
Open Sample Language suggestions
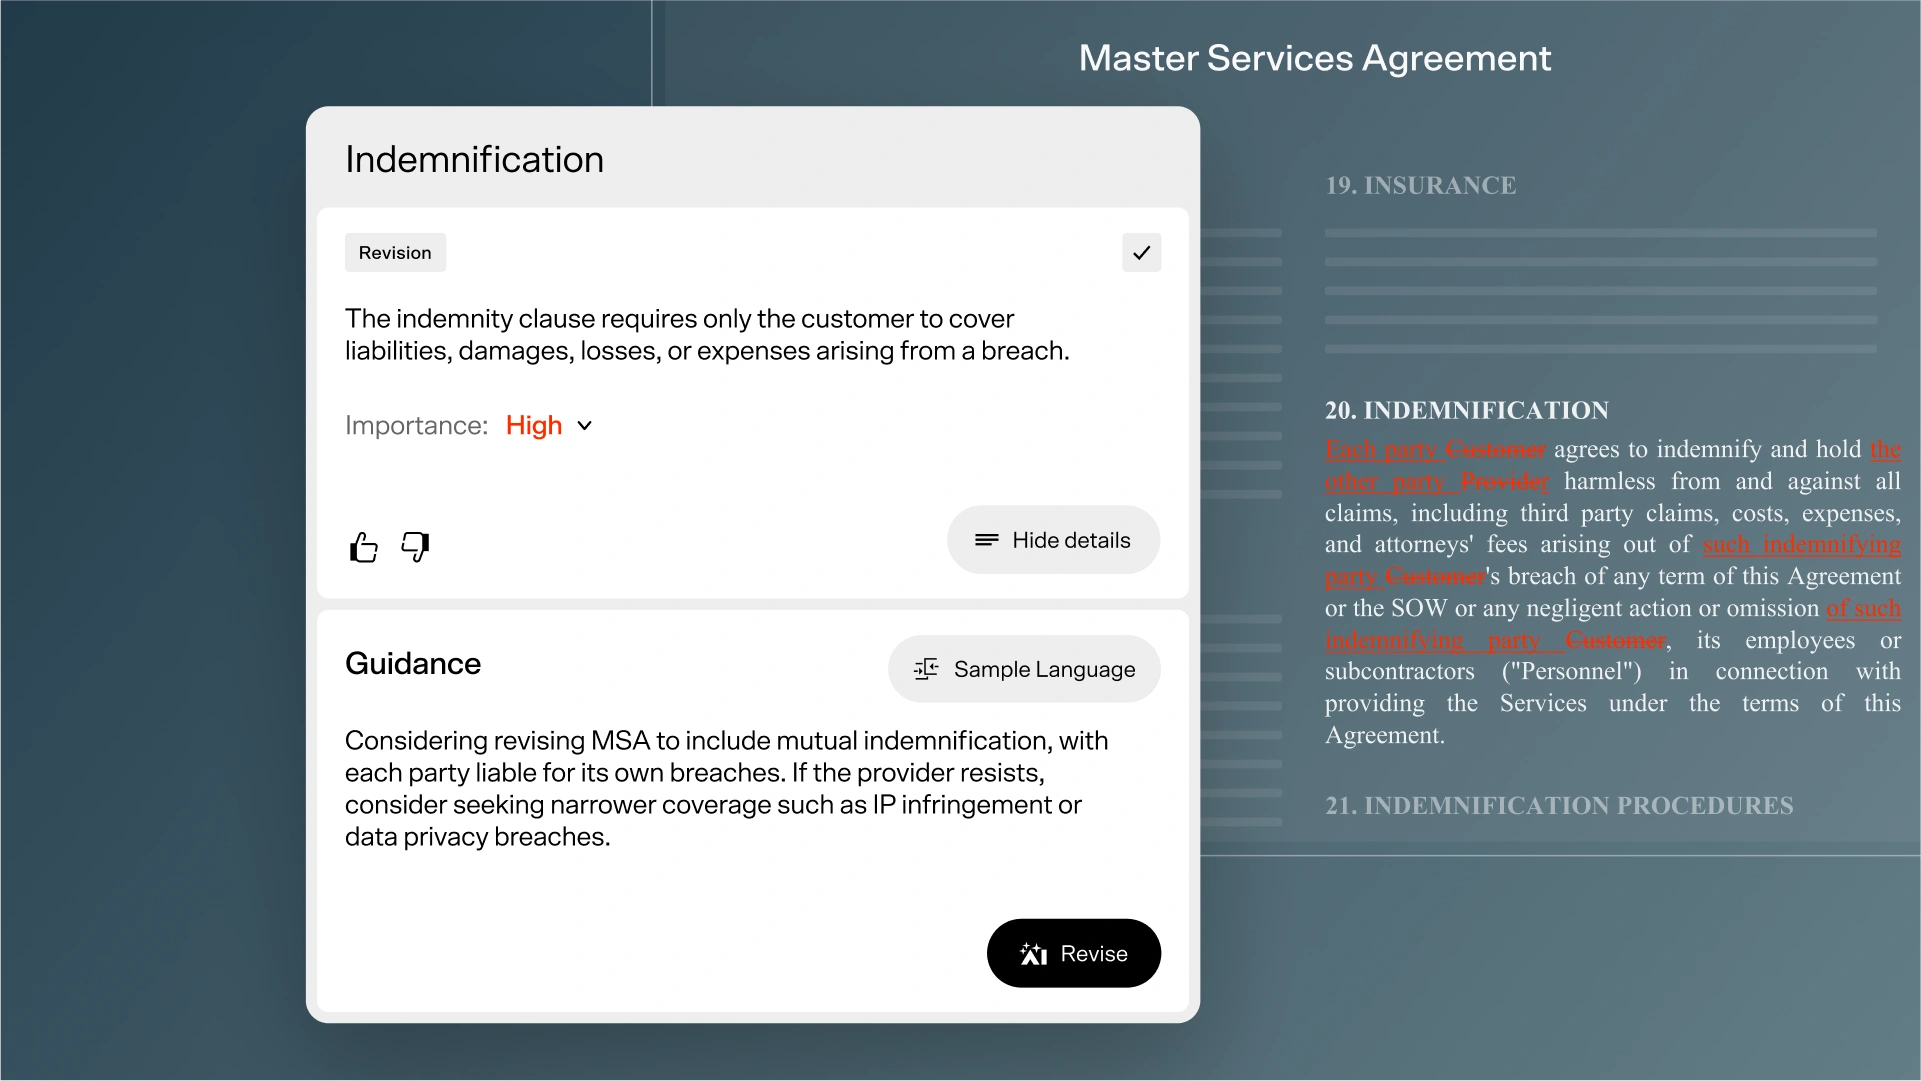coord(1024,669)
